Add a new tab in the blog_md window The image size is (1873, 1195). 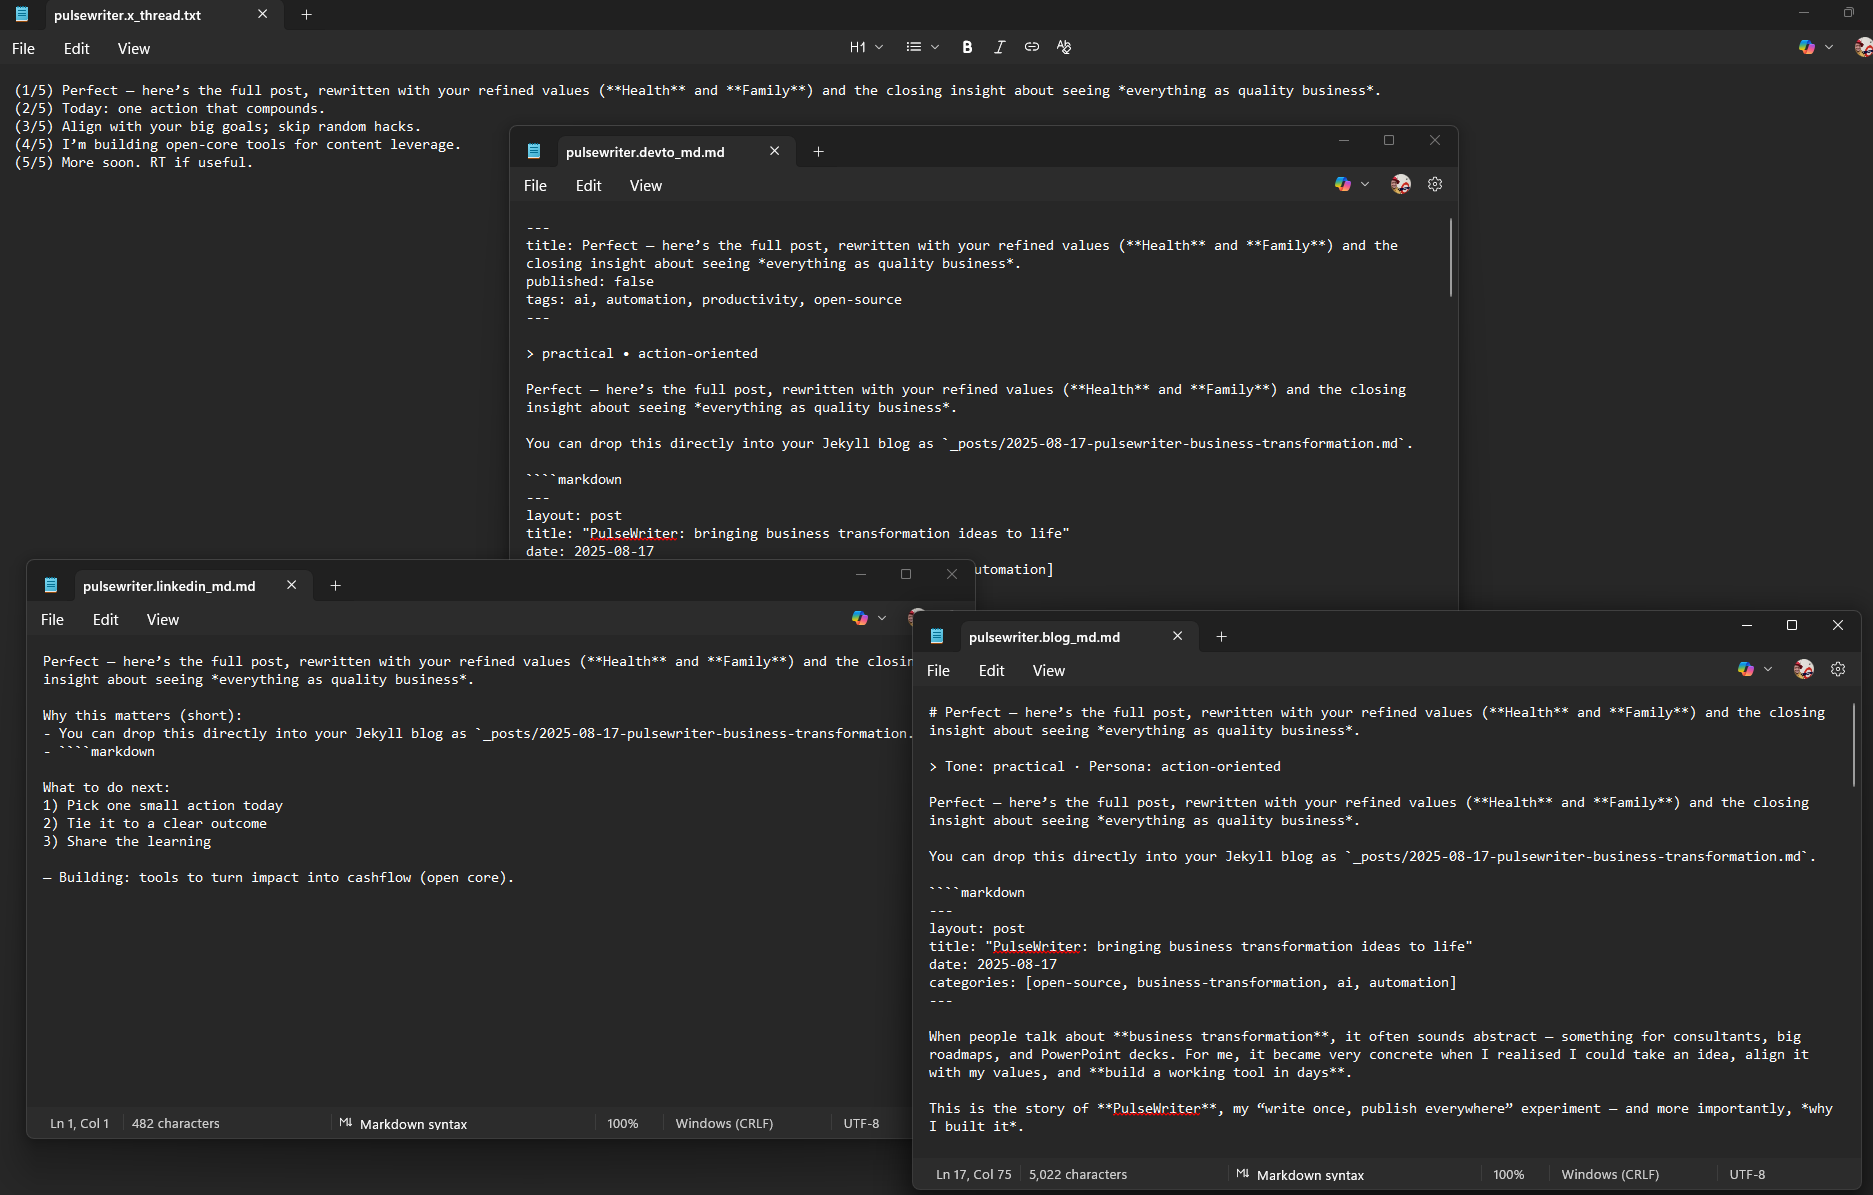(1221, 637)
